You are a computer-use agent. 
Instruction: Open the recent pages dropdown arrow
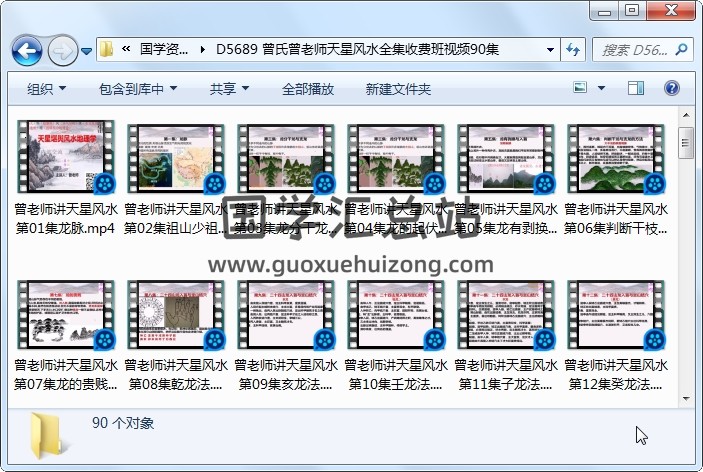87,50
